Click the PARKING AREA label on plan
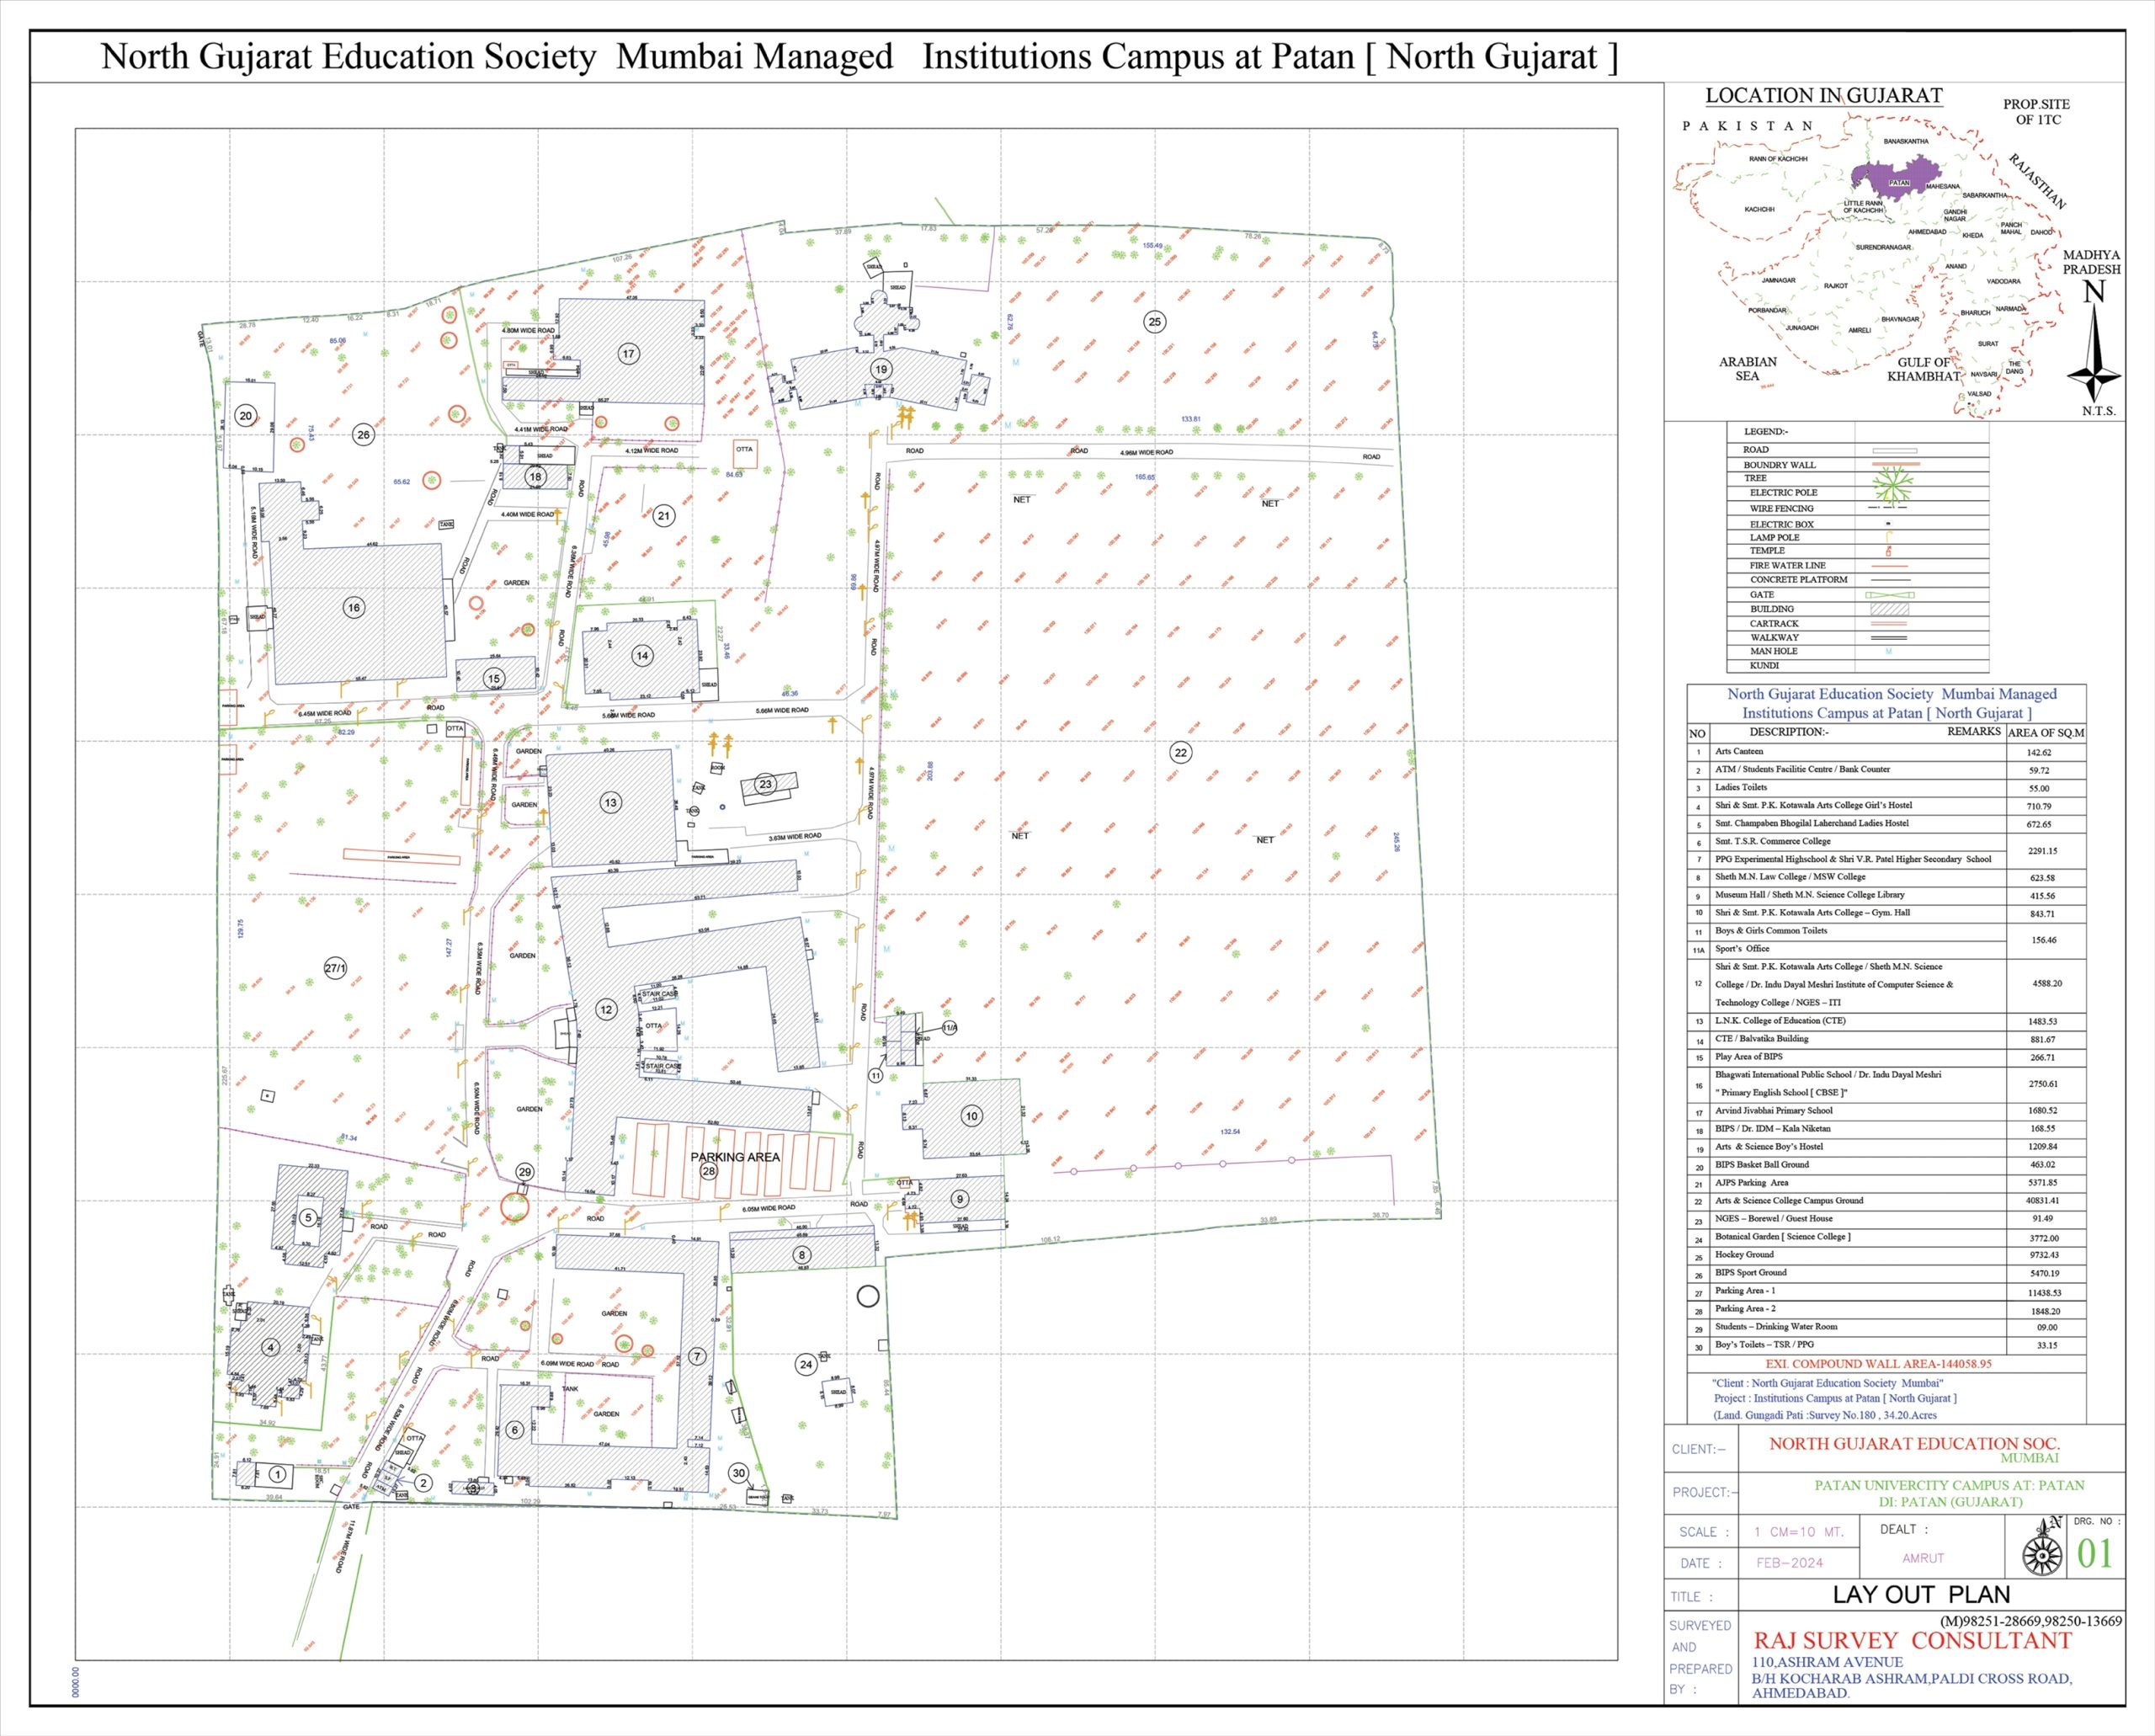 click(x=735, y=1157)
